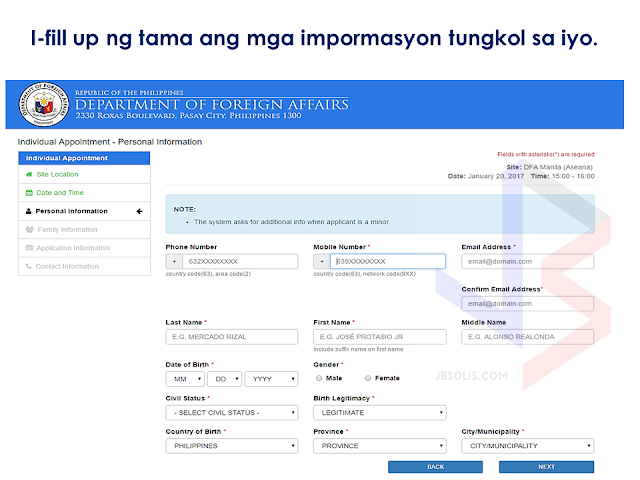Click the Site Location home icon
This screenshot has width=640, height=480.
pyautogui.click(x=29, y=174)
